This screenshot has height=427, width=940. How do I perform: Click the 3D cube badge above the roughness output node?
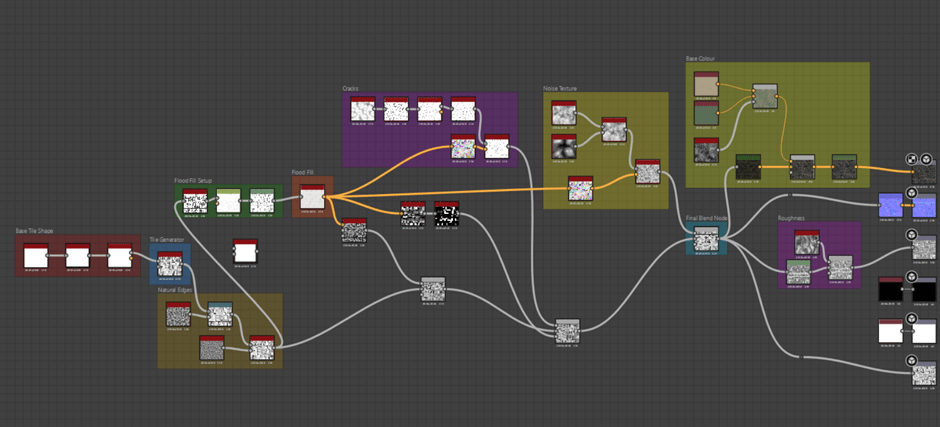(x=911, y=234)
